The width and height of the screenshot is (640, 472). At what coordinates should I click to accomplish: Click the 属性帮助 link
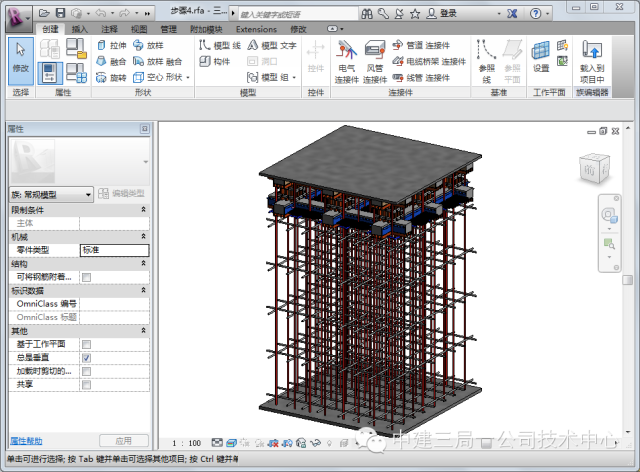click(x=26, y=440)
